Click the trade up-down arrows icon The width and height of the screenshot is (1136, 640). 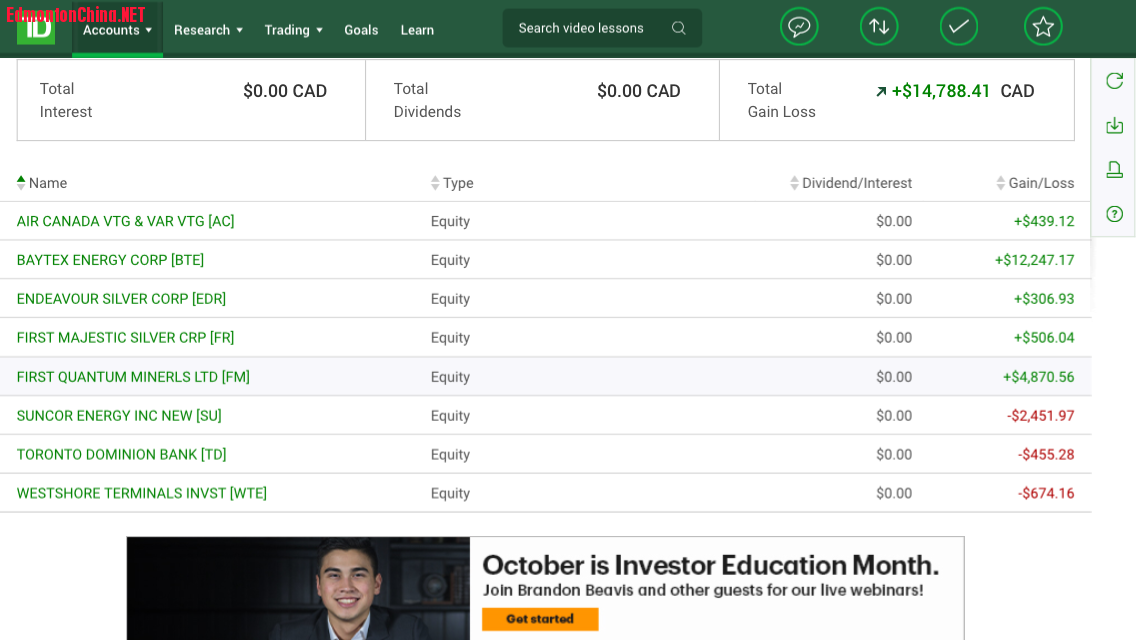pos(879,28)
